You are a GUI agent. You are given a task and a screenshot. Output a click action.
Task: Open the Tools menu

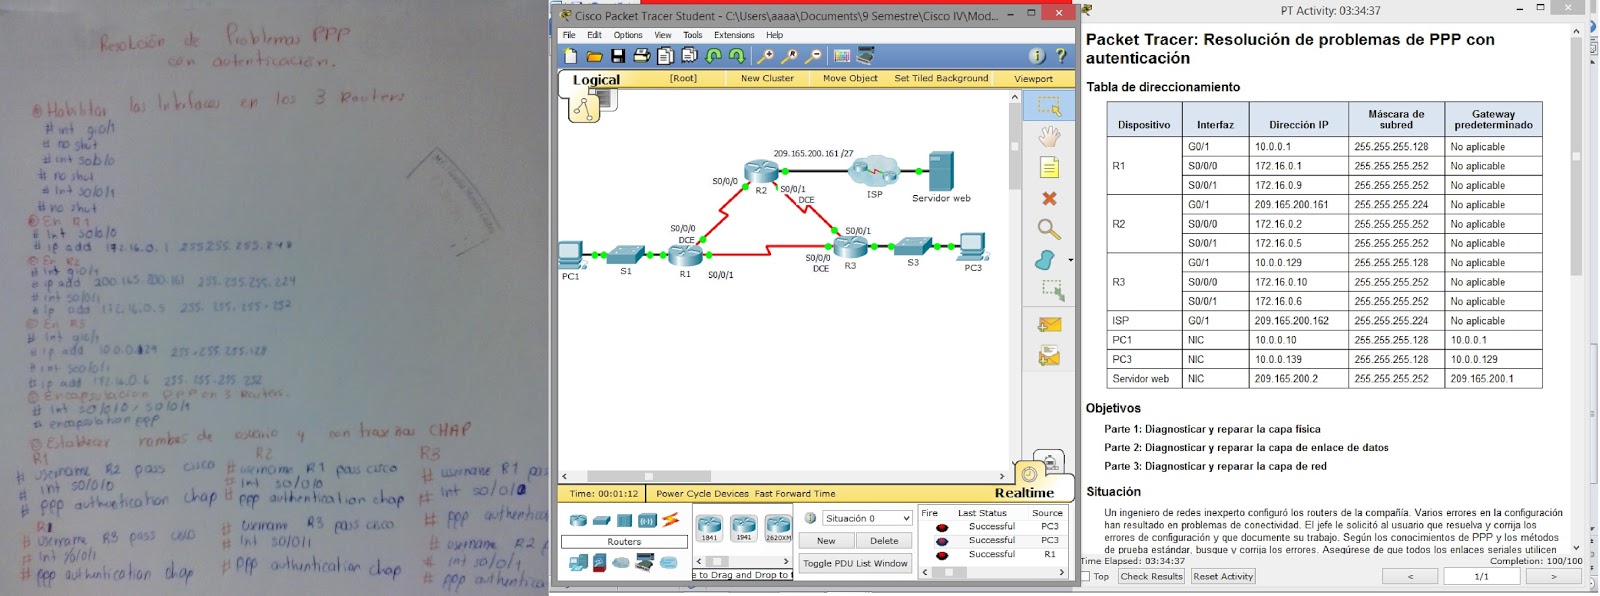[x=693, y=35]
